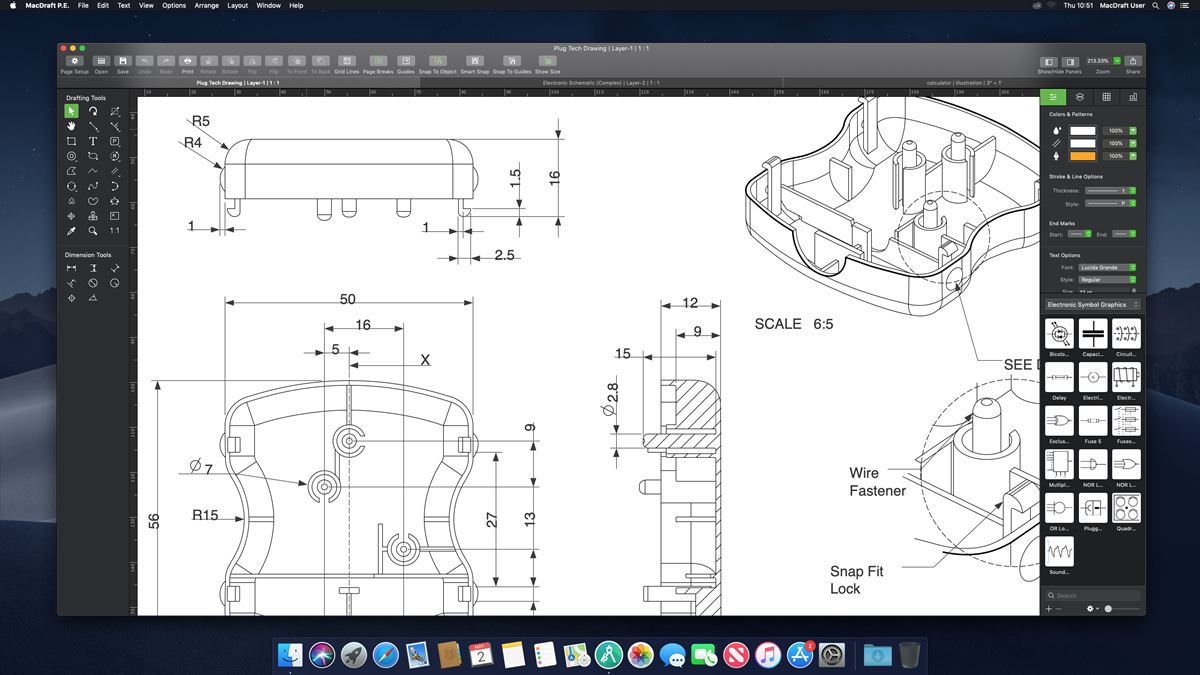Click the Print toolbar icon
This screenshot has width=1200, height=675.
[x=187, y=62]
